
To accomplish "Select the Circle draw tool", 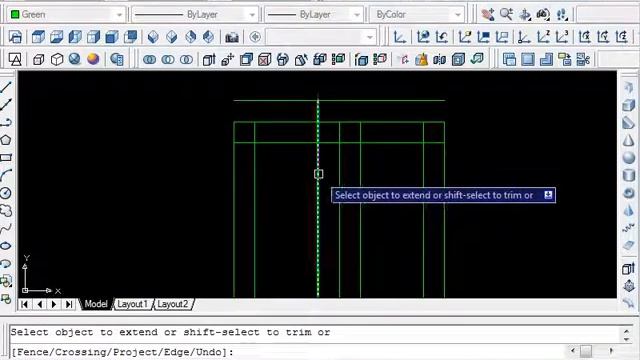I will (x=6, y=193).
